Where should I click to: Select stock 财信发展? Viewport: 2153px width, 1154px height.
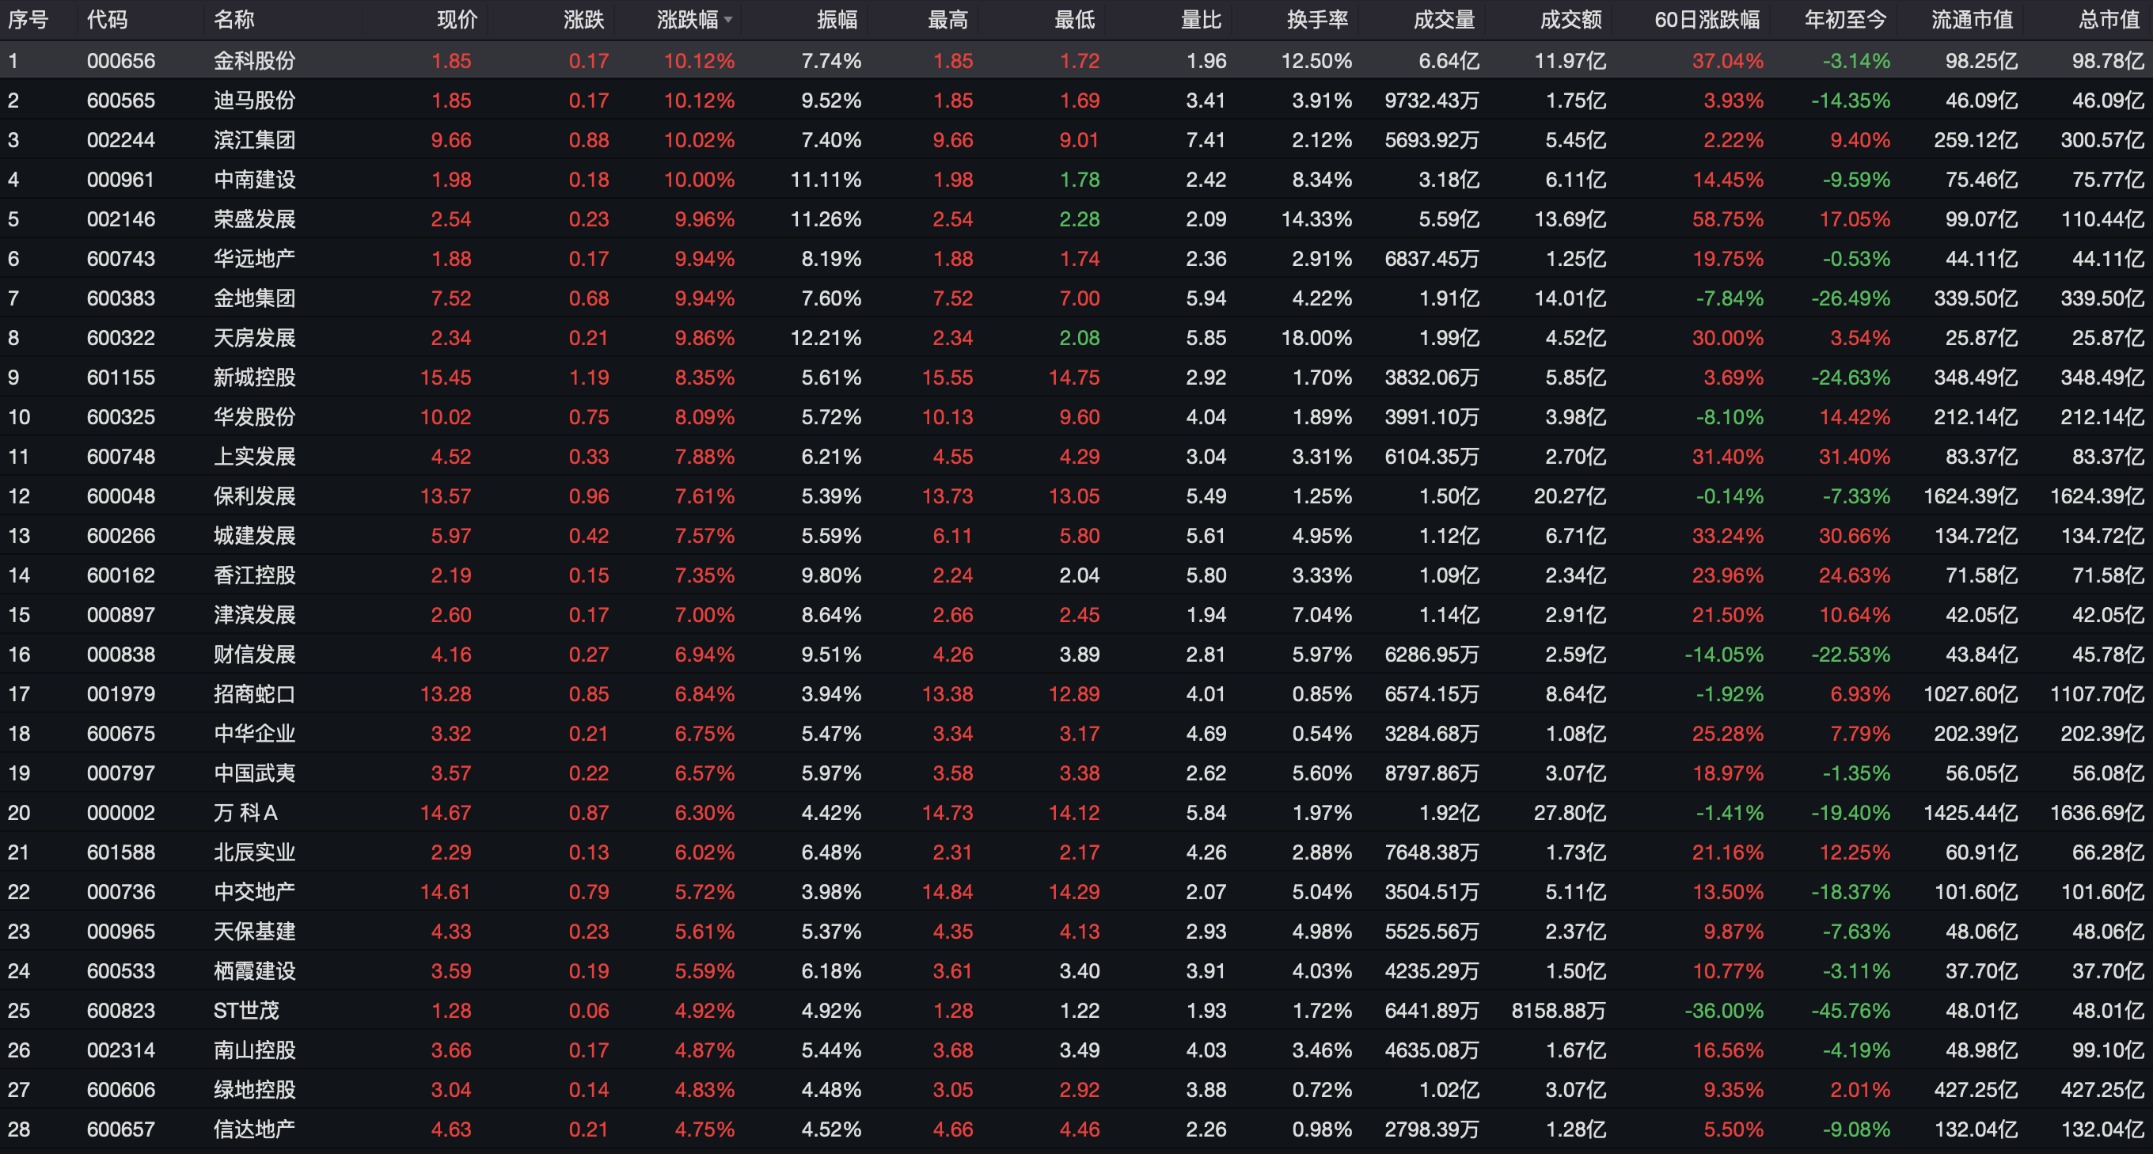254,655
